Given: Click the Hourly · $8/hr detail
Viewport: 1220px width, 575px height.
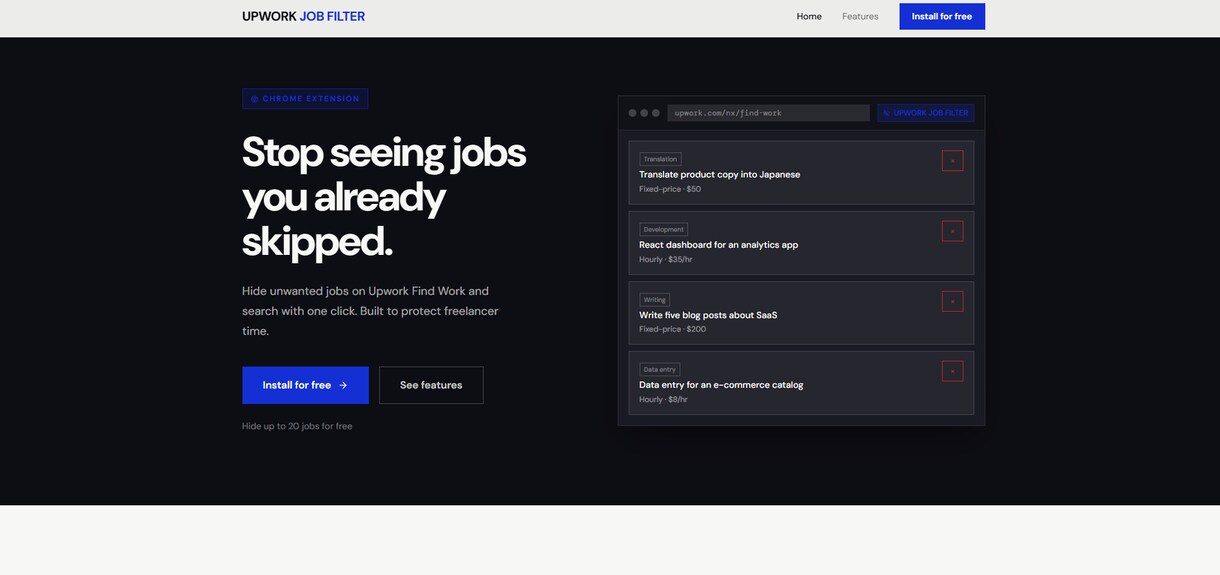Looking at the screenshot, I should pyautogui.click(x=664, y=399).
